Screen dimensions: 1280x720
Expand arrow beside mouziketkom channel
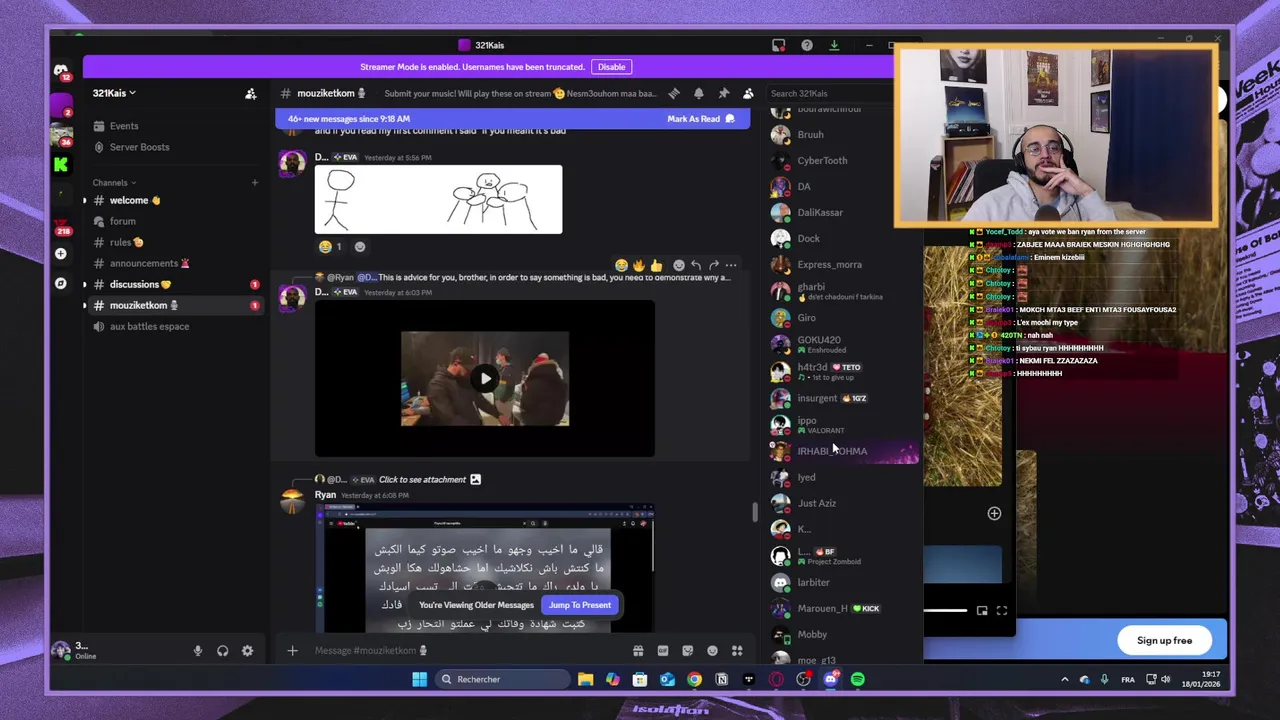tap(85, 305)
